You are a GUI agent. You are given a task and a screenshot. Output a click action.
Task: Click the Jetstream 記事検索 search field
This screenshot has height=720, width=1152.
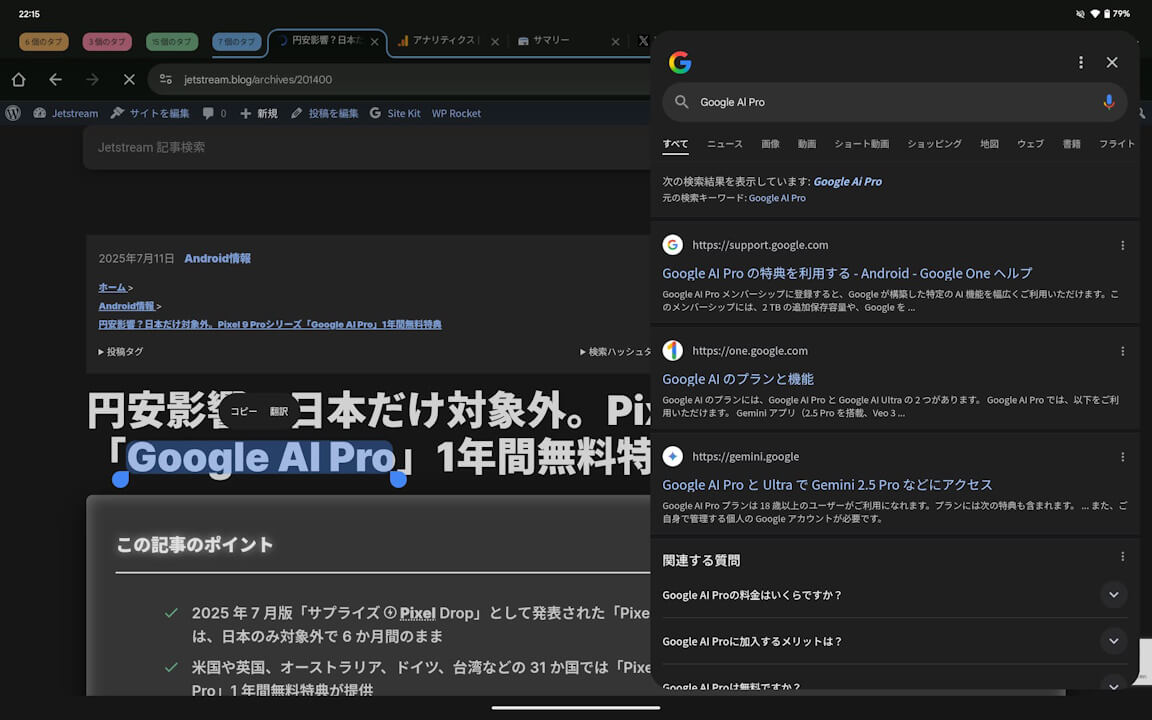pos(367,148)
